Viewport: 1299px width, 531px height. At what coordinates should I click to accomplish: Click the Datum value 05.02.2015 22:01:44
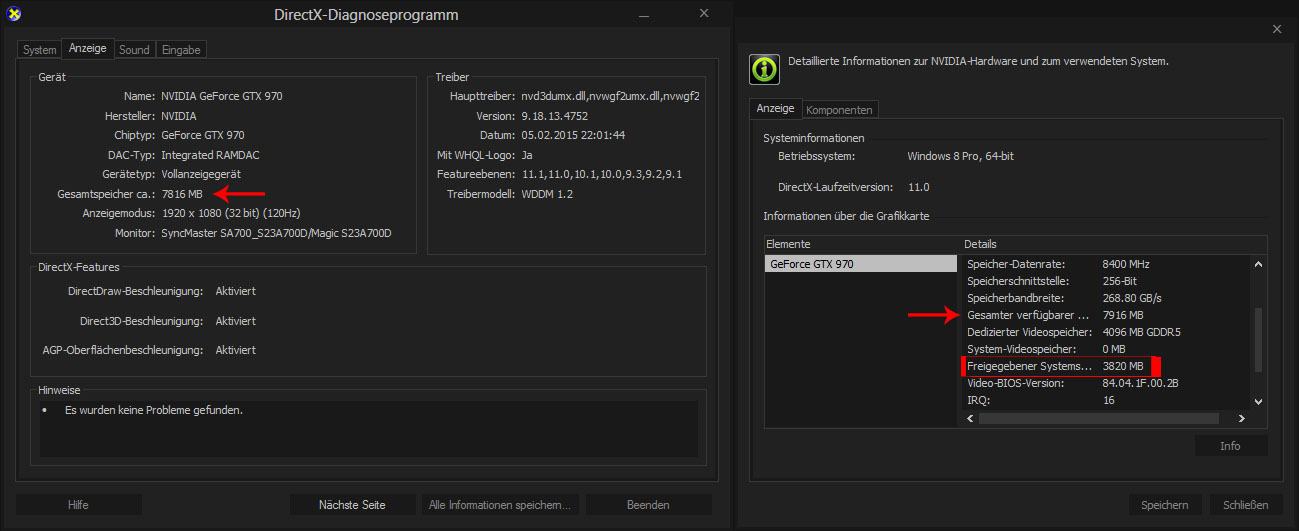coord(573,135)
